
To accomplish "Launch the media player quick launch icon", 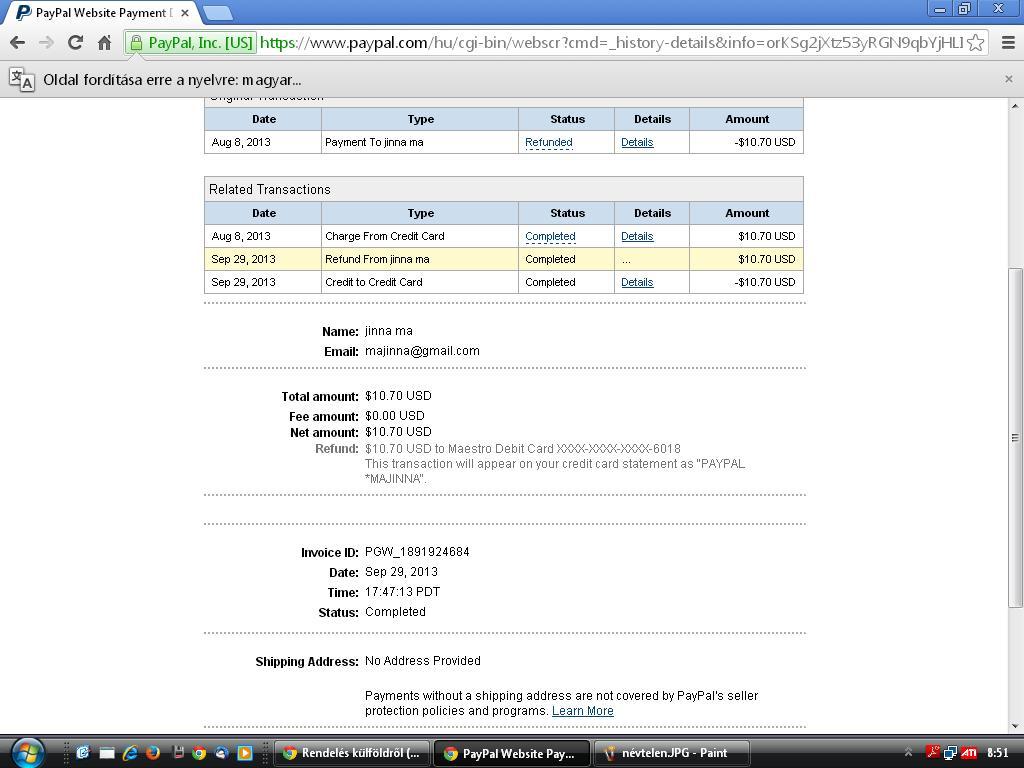I will [x=245, y=753].
